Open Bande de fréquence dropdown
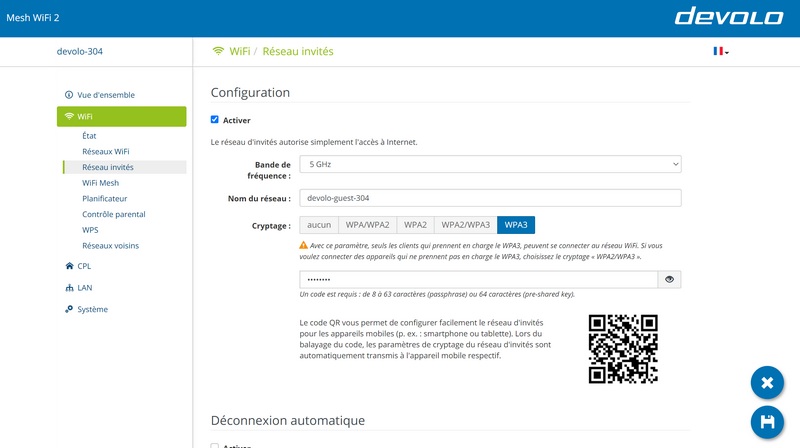 [490, 164]
